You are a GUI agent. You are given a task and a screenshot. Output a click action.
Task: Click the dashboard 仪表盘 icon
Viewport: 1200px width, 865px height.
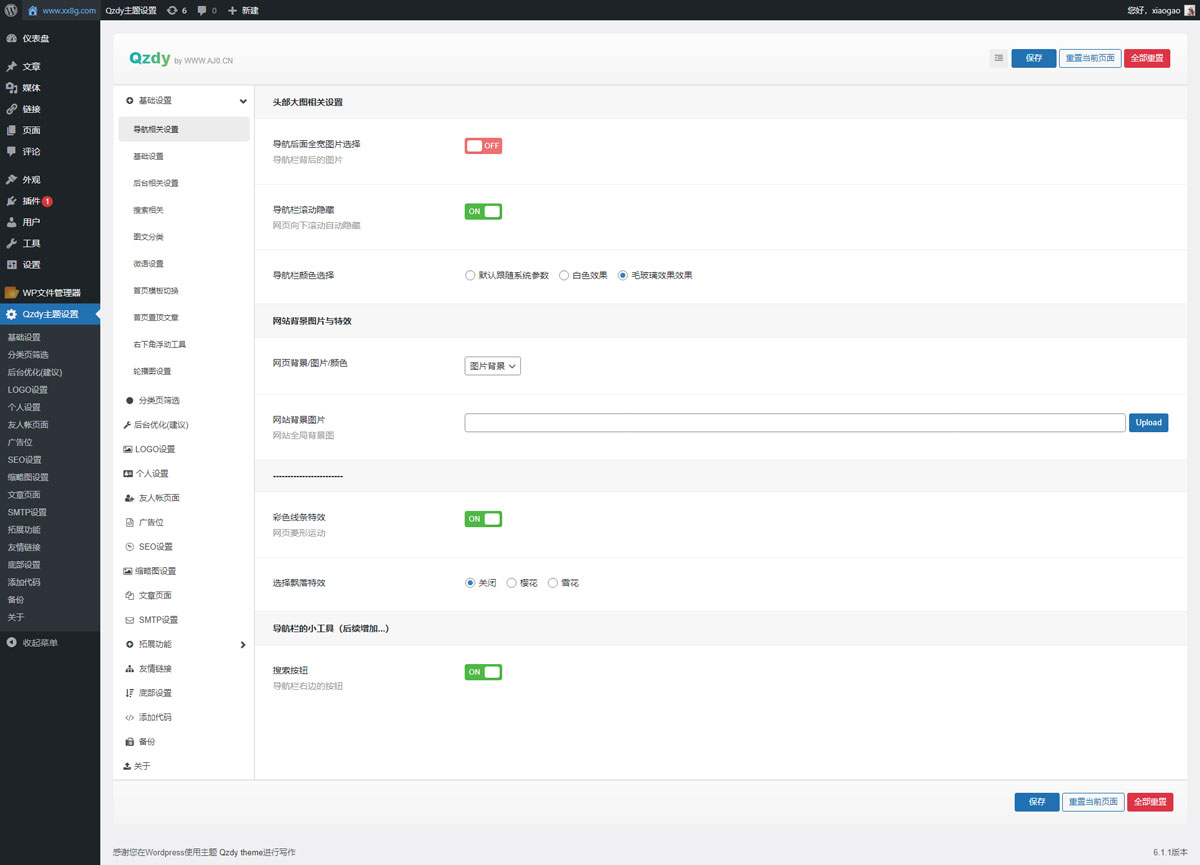pos(11,38)
